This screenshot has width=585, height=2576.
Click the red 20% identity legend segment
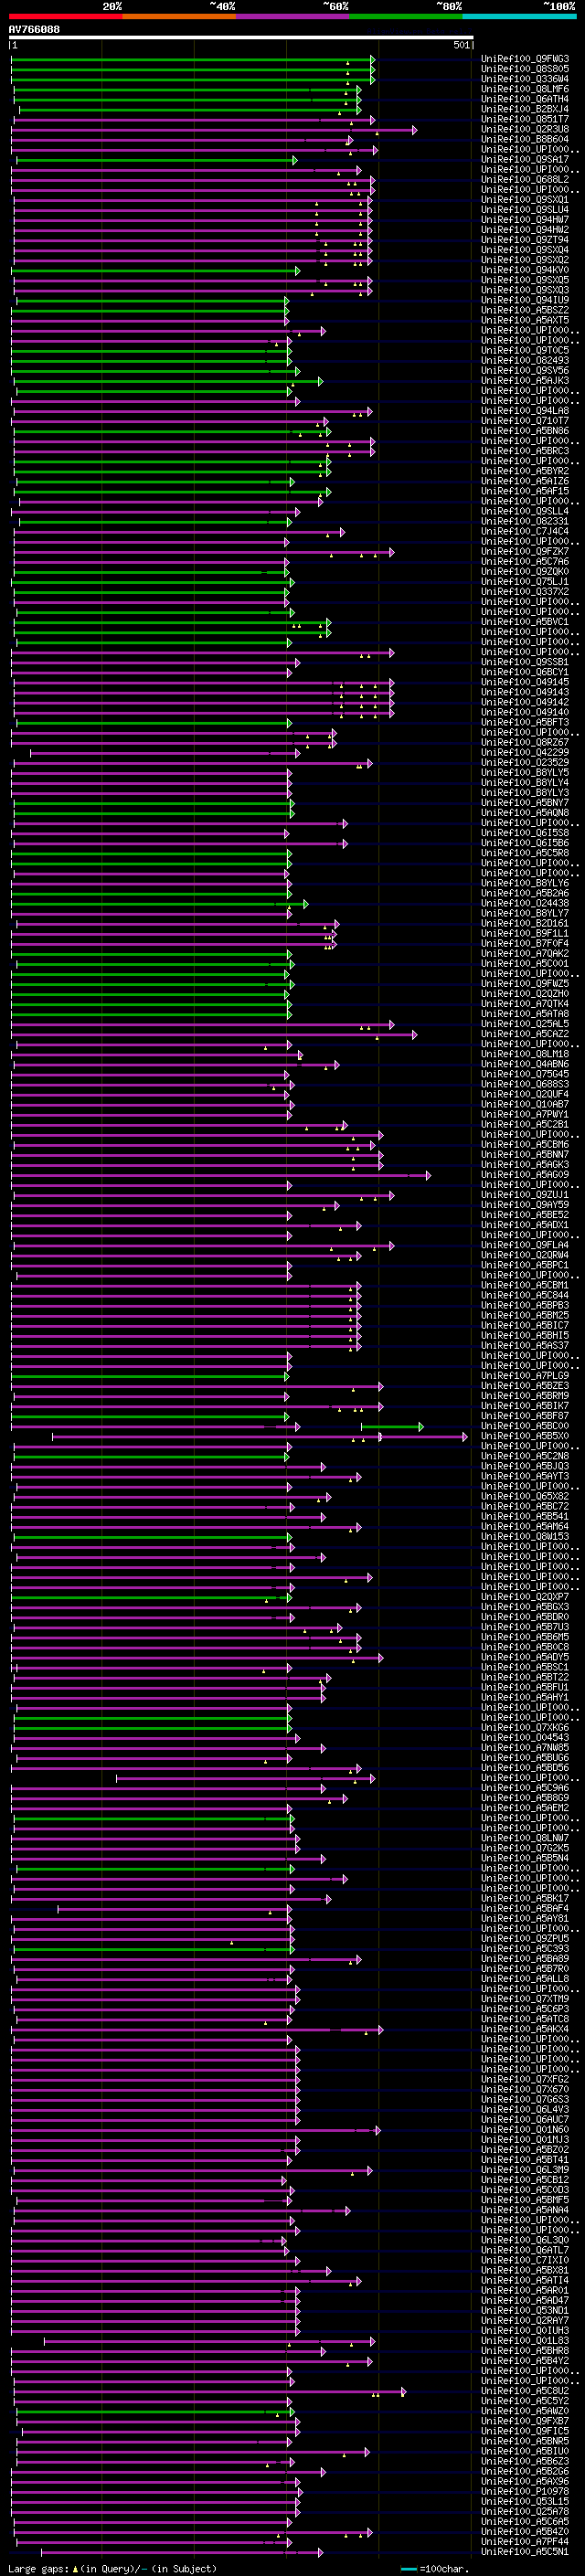(65, 16)
